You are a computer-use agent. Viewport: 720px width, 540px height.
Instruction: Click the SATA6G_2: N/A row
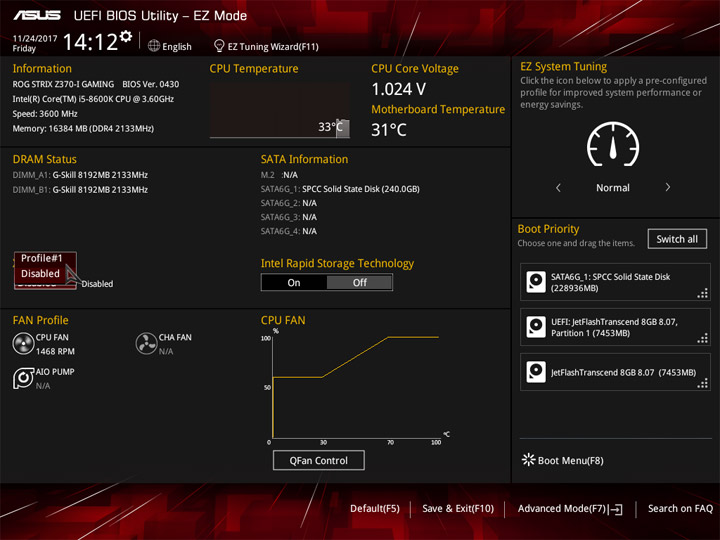[x=289, y=202]
